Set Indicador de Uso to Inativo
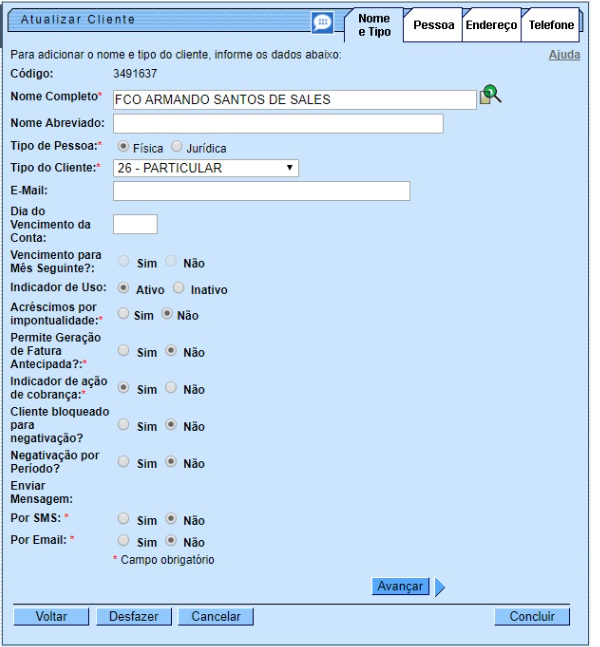 click(179, 288)
